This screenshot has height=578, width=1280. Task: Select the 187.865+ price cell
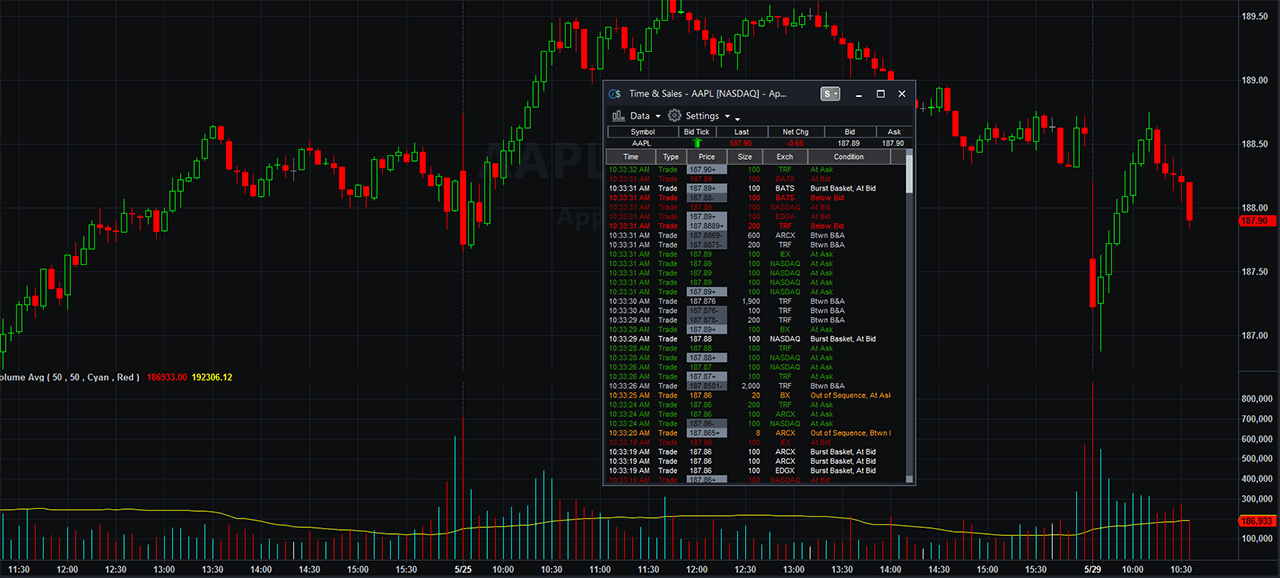(707, 433)
